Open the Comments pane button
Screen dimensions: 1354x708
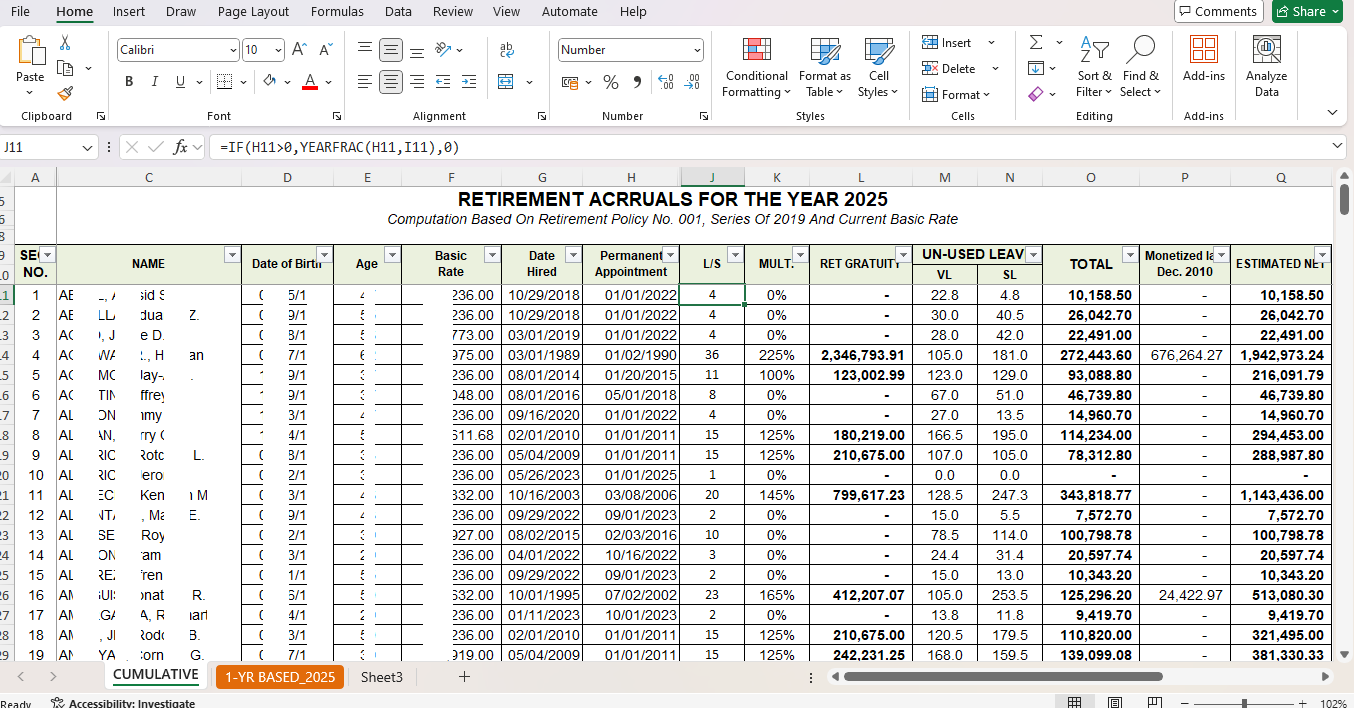tap(1218, 12)
